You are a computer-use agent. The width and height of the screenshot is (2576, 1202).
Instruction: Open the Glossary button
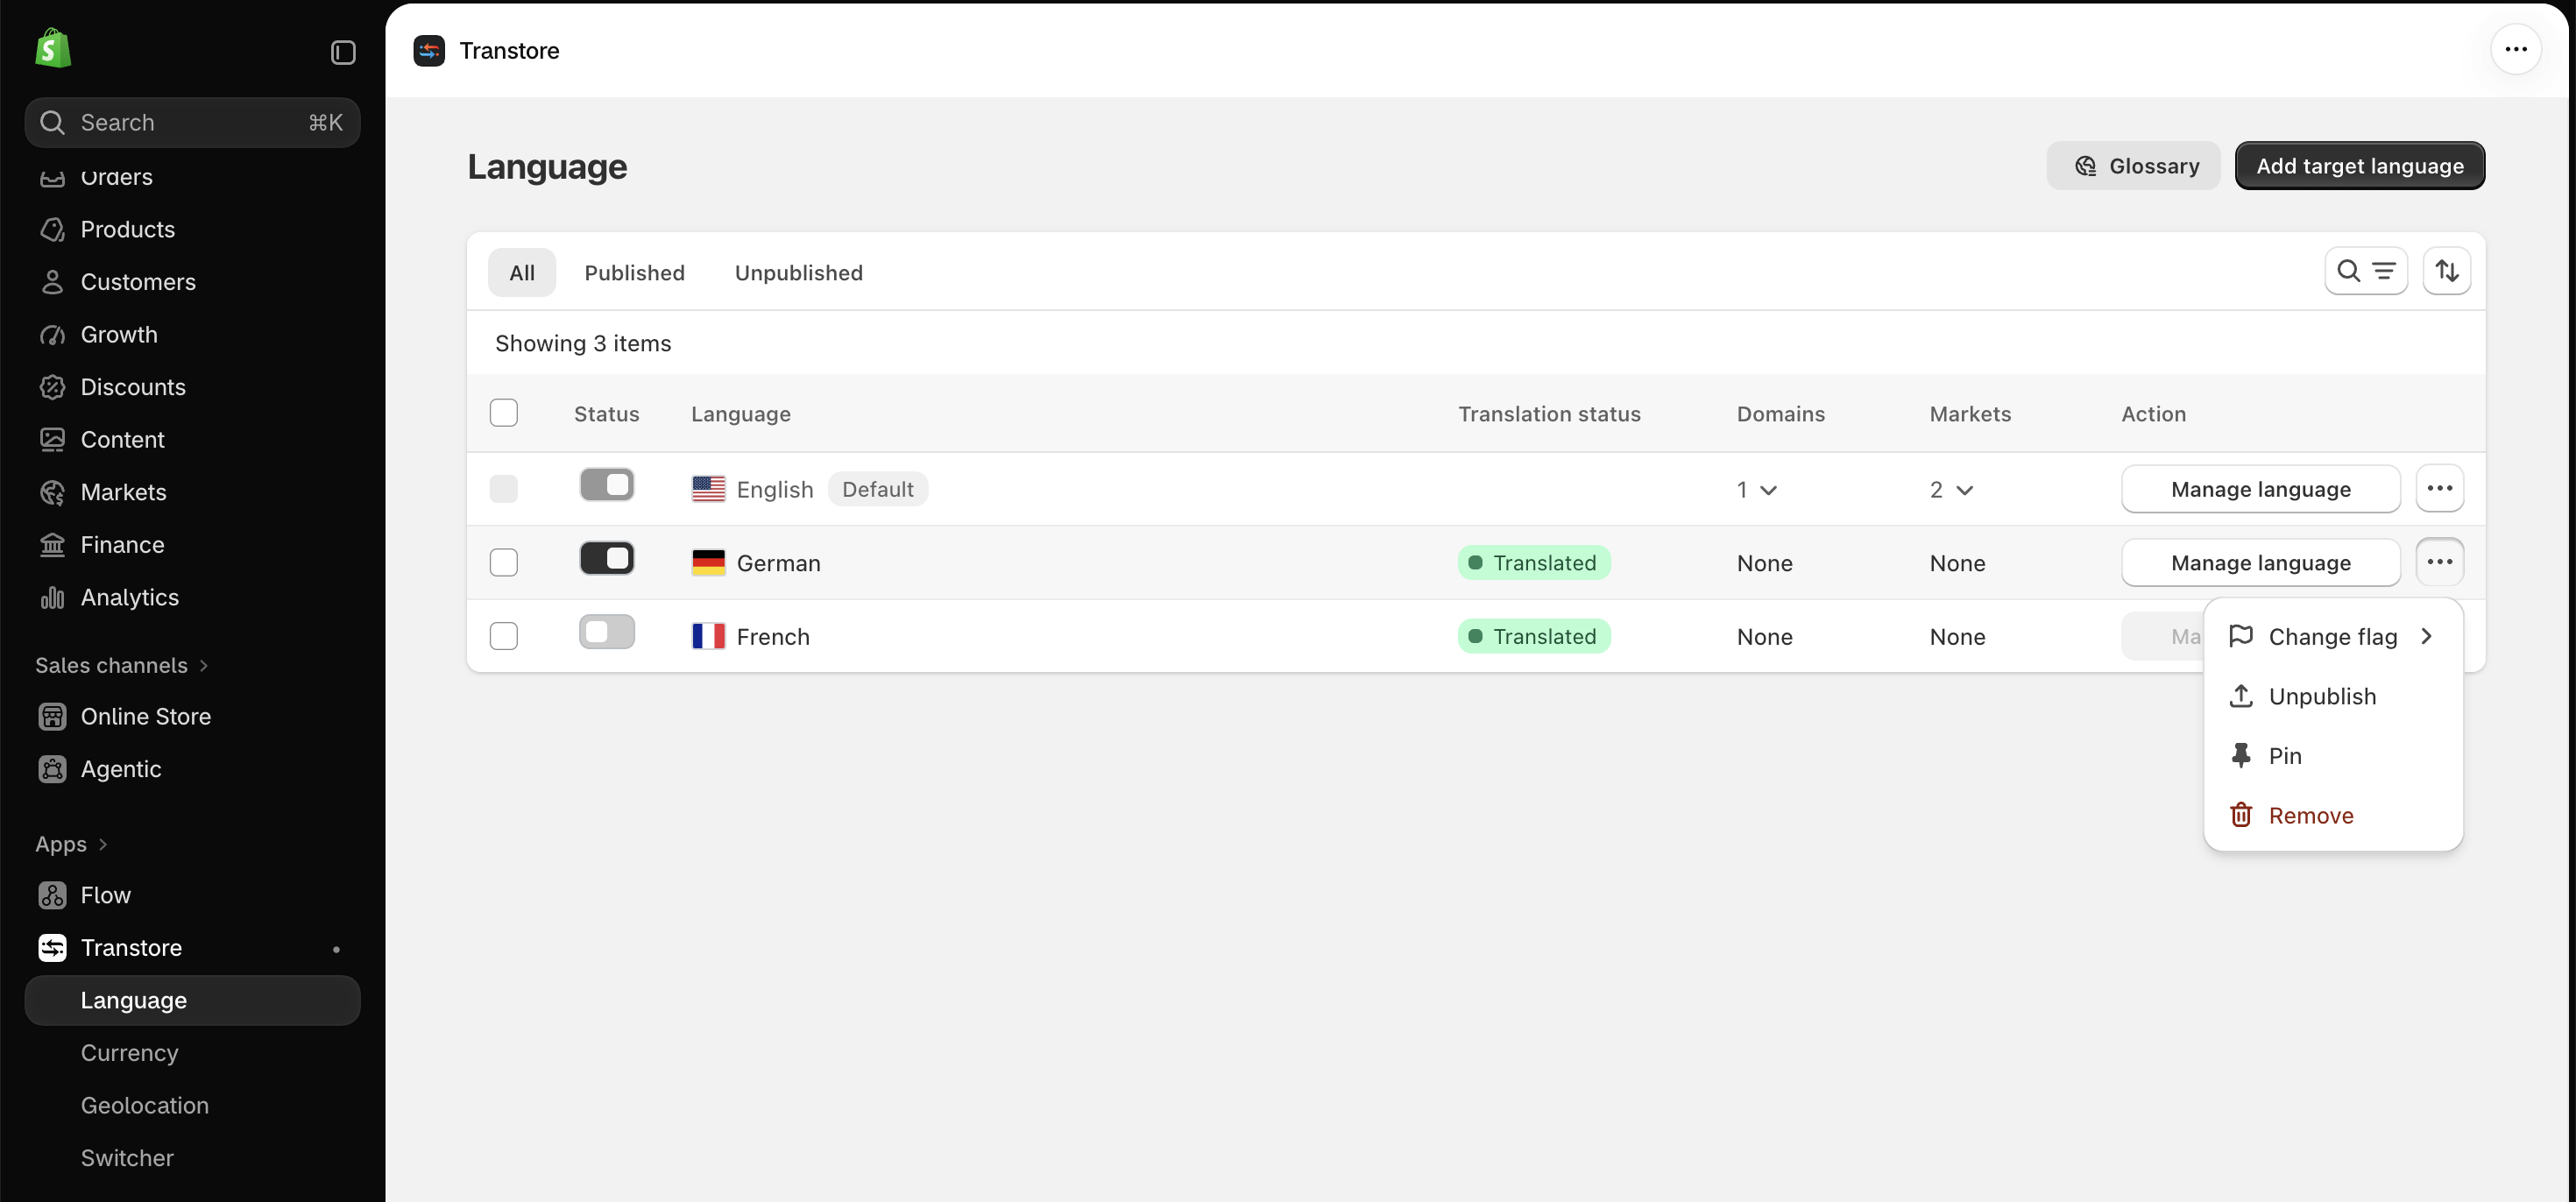click(x=2133, y=166)
